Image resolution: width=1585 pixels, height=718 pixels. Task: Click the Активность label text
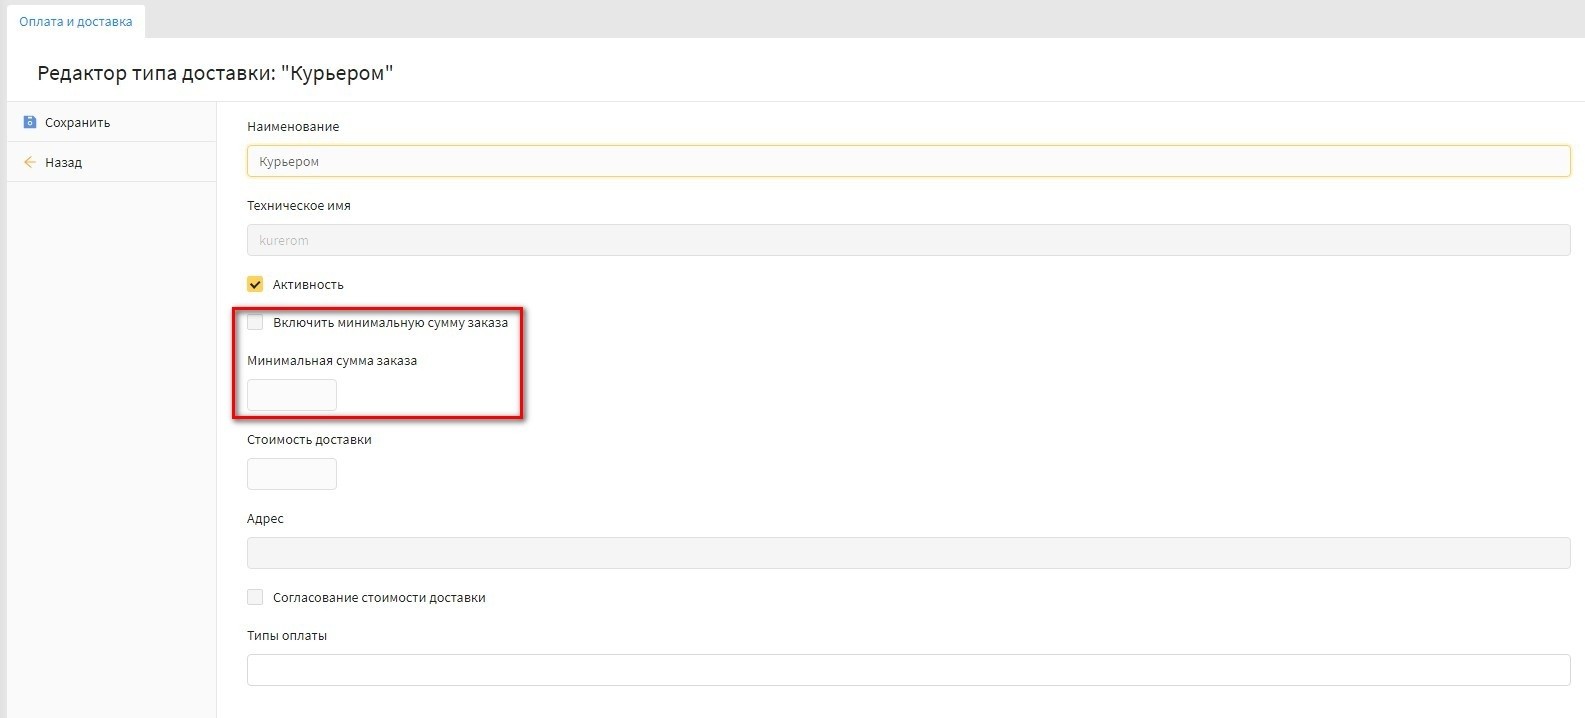tap(308, 284)
